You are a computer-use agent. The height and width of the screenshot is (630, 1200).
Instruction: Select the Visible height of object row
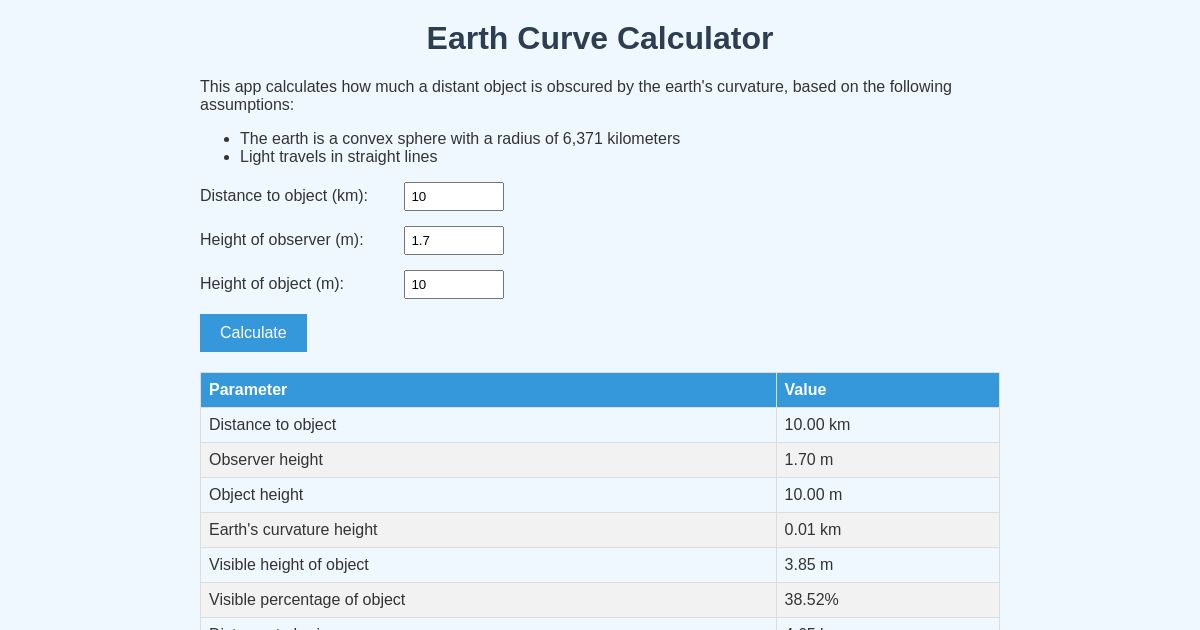tap(289, 564)
